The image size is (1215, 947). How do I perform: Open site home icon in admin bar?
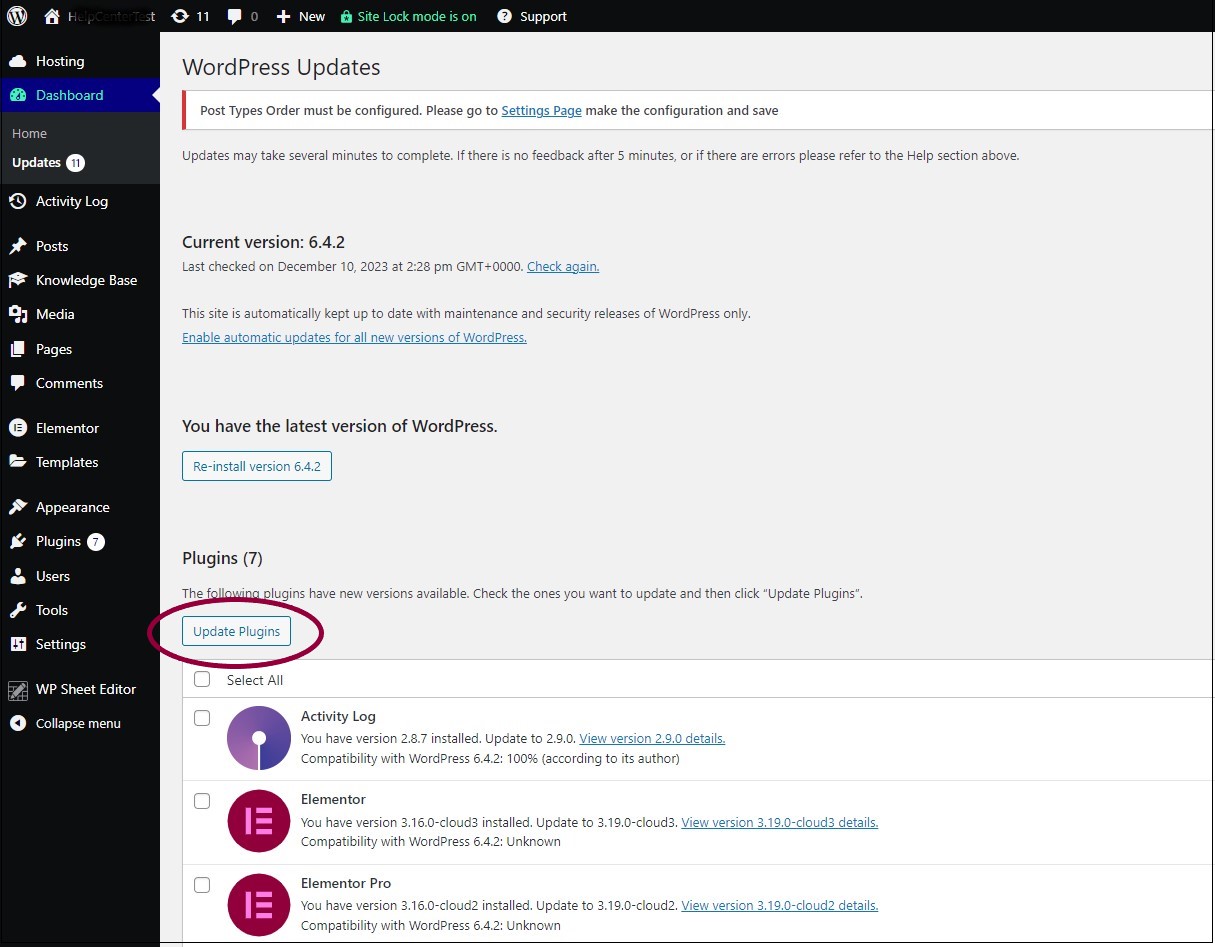[x=52, y=16]
